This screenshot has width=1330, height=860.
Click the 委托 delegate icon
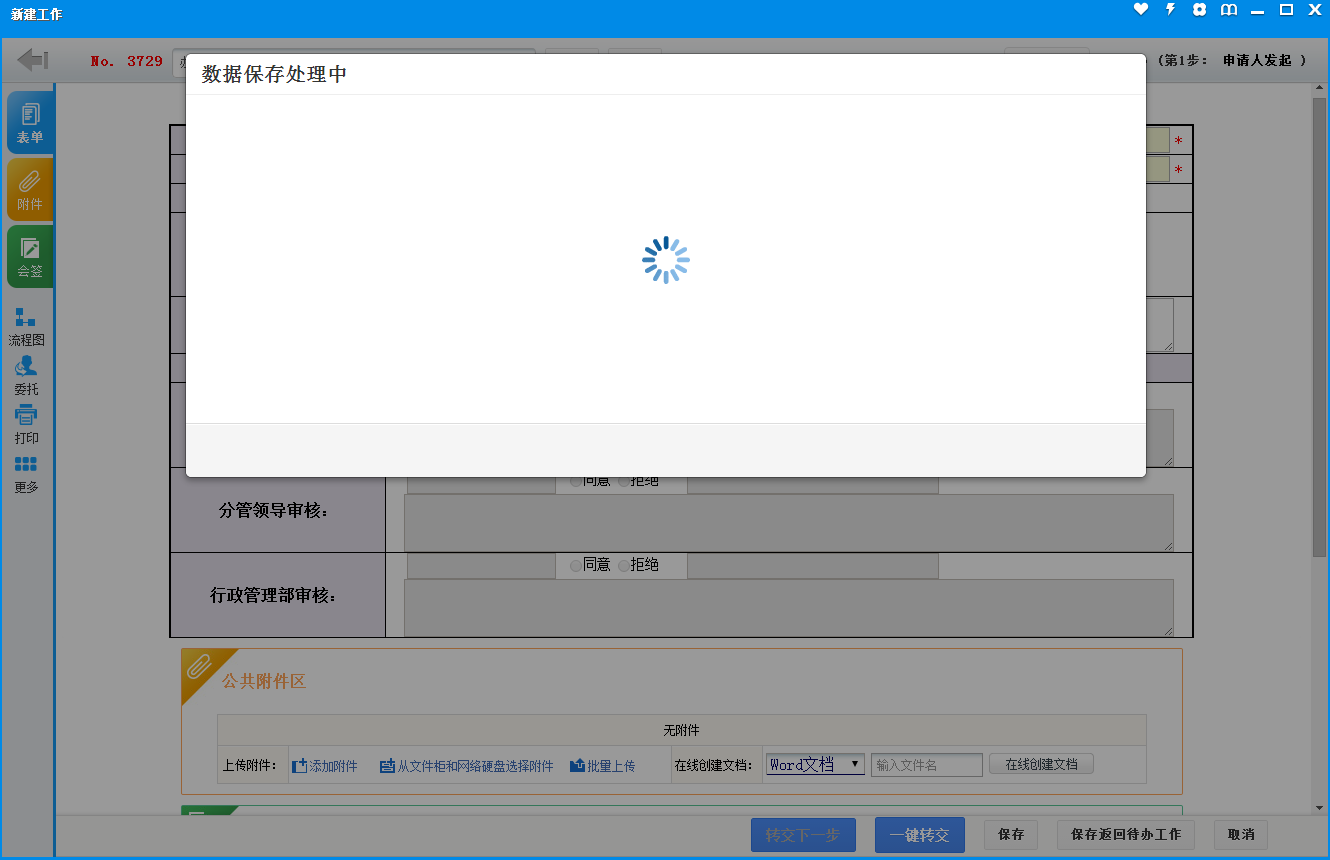26,375
